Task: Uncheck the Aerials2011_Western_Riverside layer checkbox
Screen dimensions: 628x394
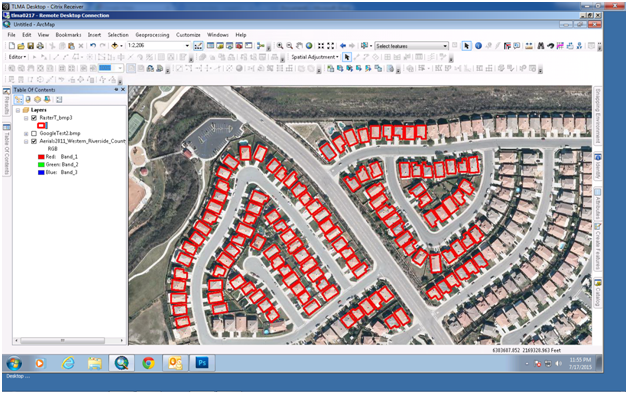Action: coord(34,141)
